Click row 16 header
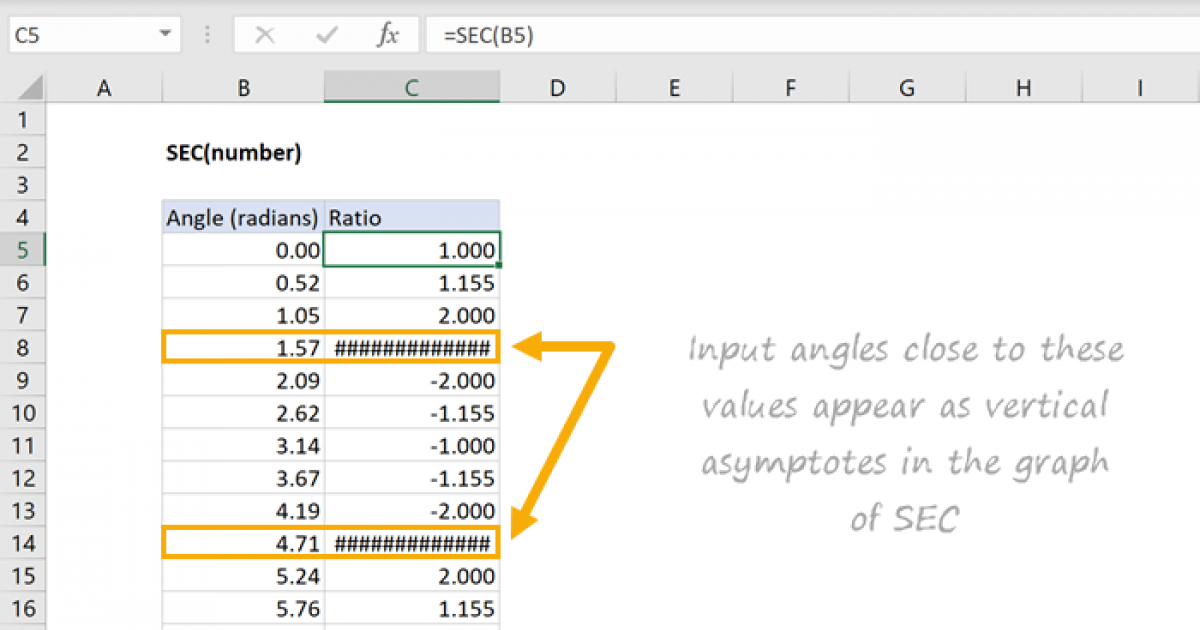 [24, 608]
